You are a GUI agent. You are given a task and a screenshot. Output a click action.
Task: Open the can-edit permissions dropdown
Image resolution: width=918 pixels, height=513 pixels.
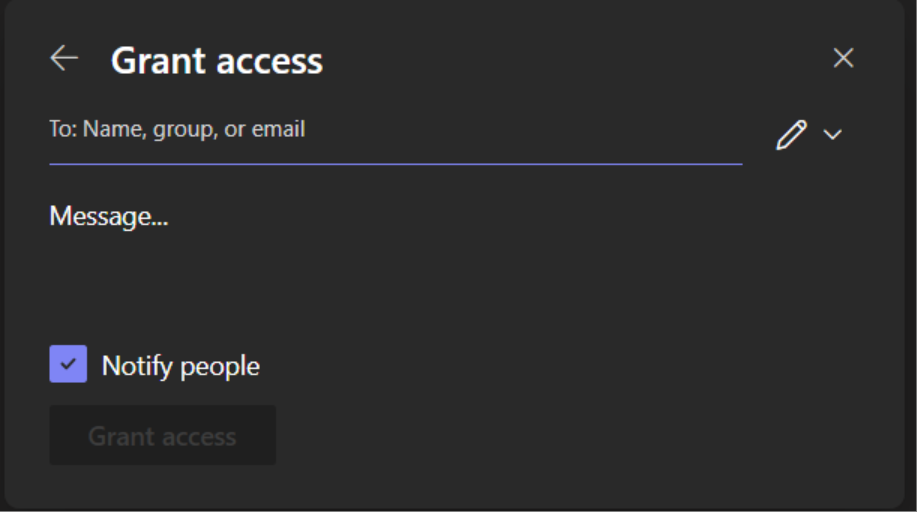[x=810, y=135]
